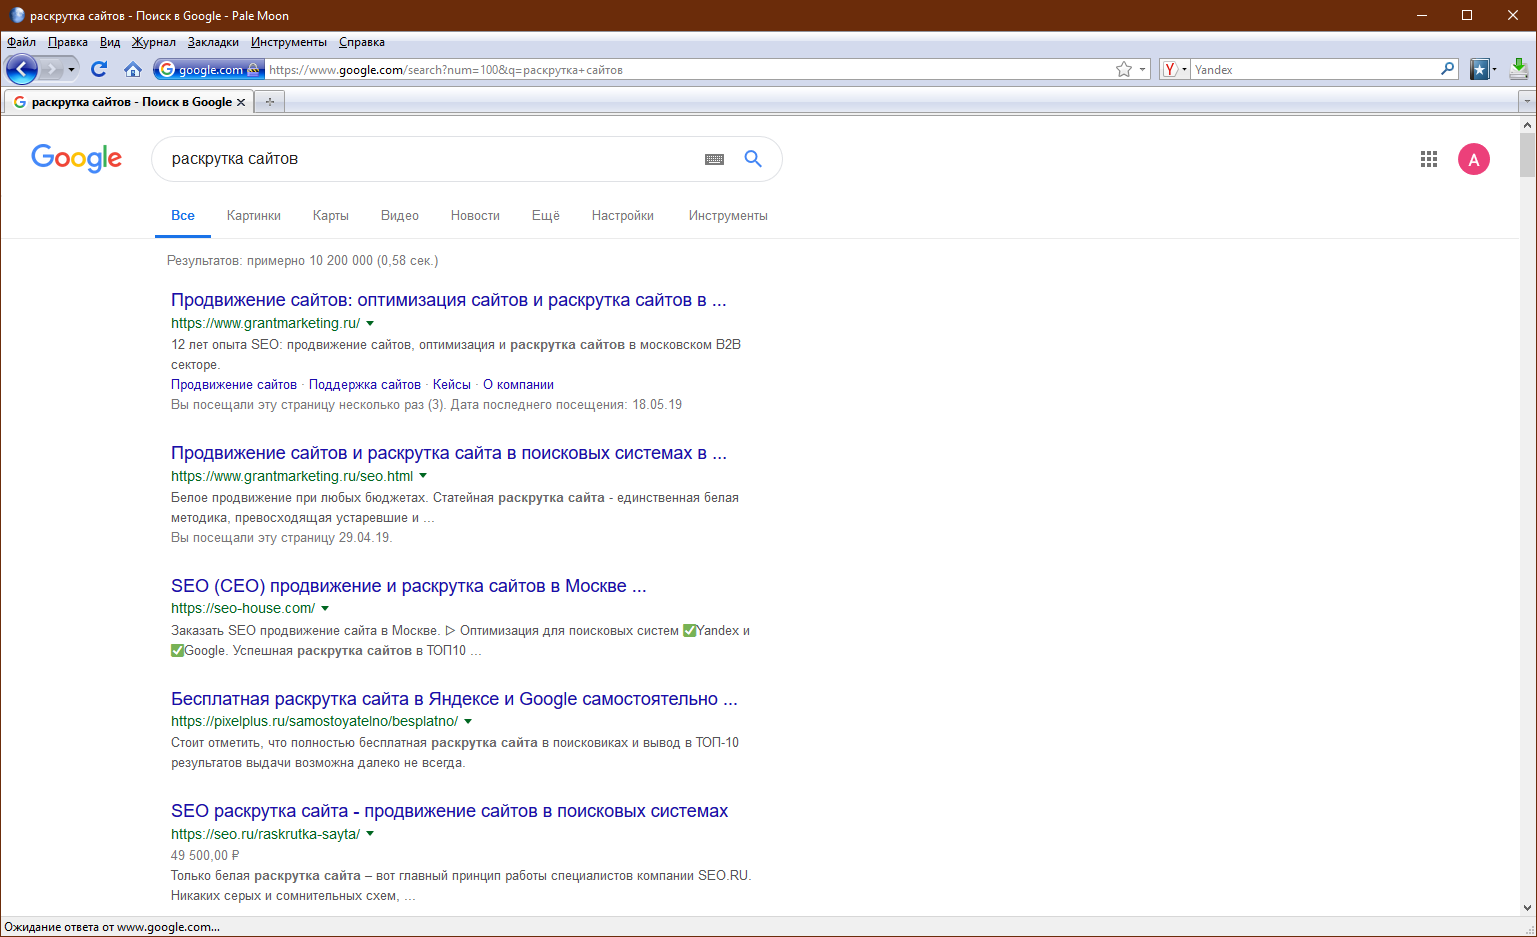The width and height of the screenshot is (1537, 937).
Task: Expand the arrow next to https://www.grantmarketing.ru/
Action: 370,323
